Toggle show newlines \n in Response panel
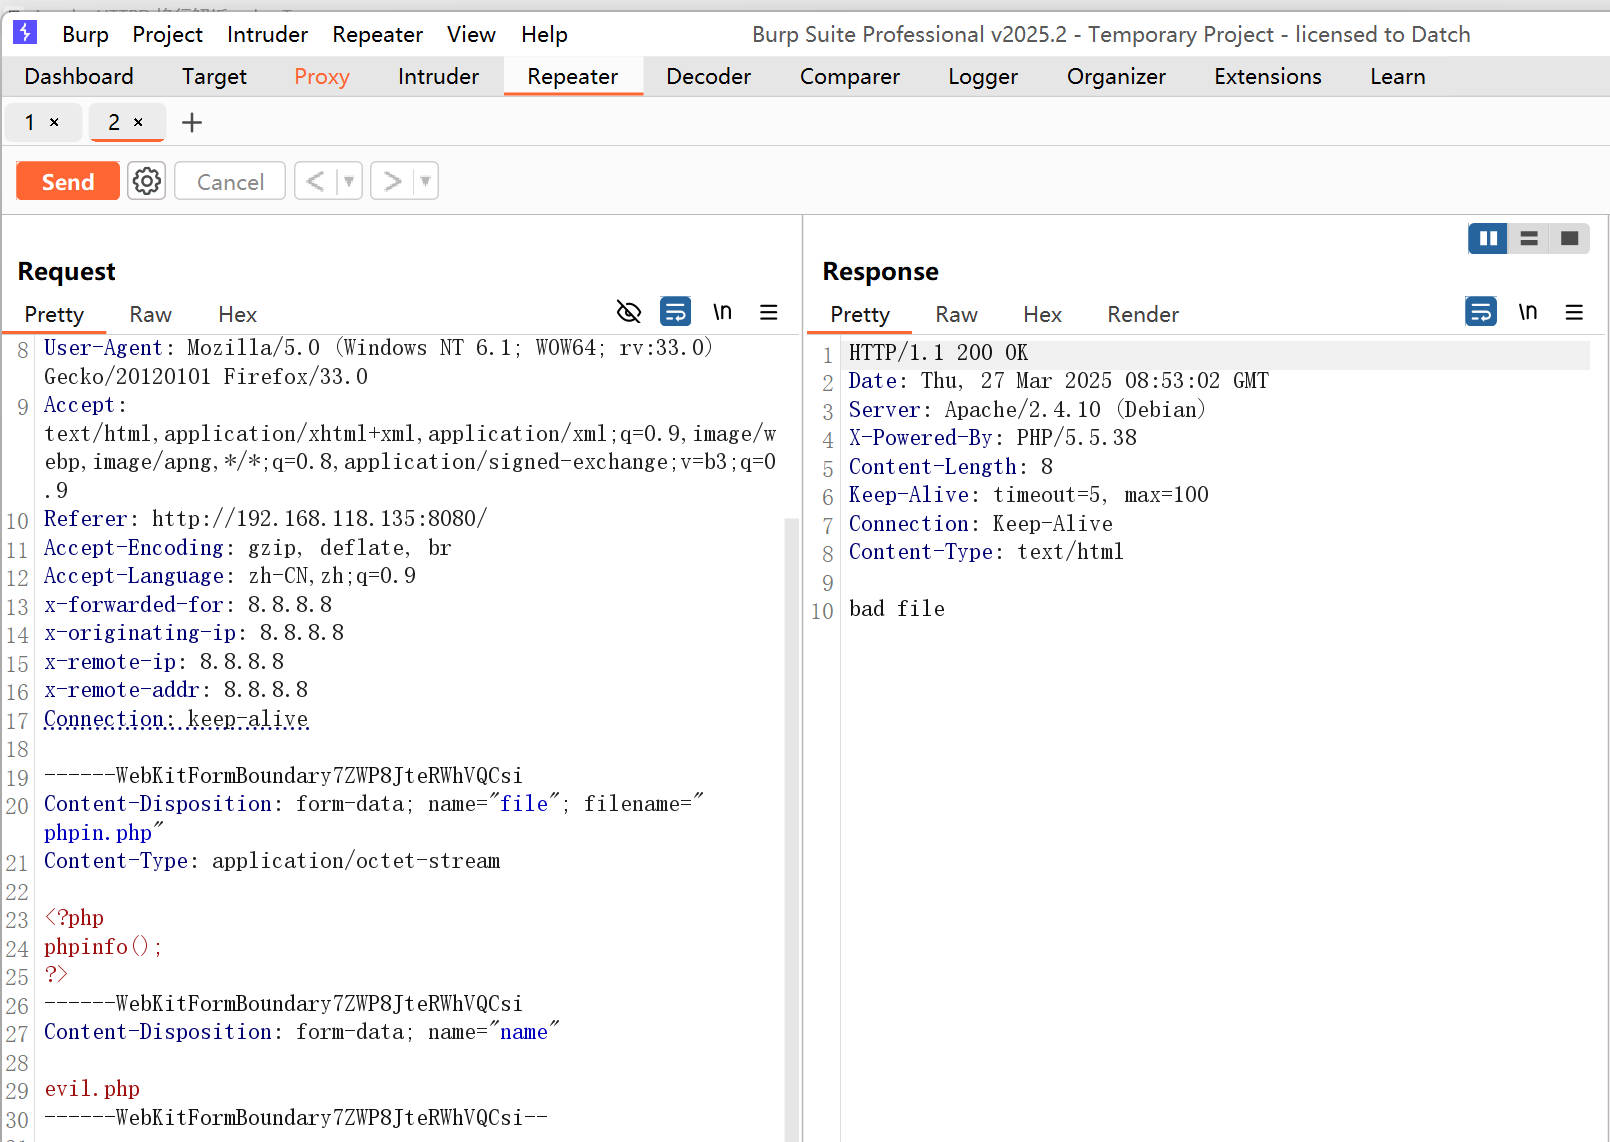 pos(1527,312)
